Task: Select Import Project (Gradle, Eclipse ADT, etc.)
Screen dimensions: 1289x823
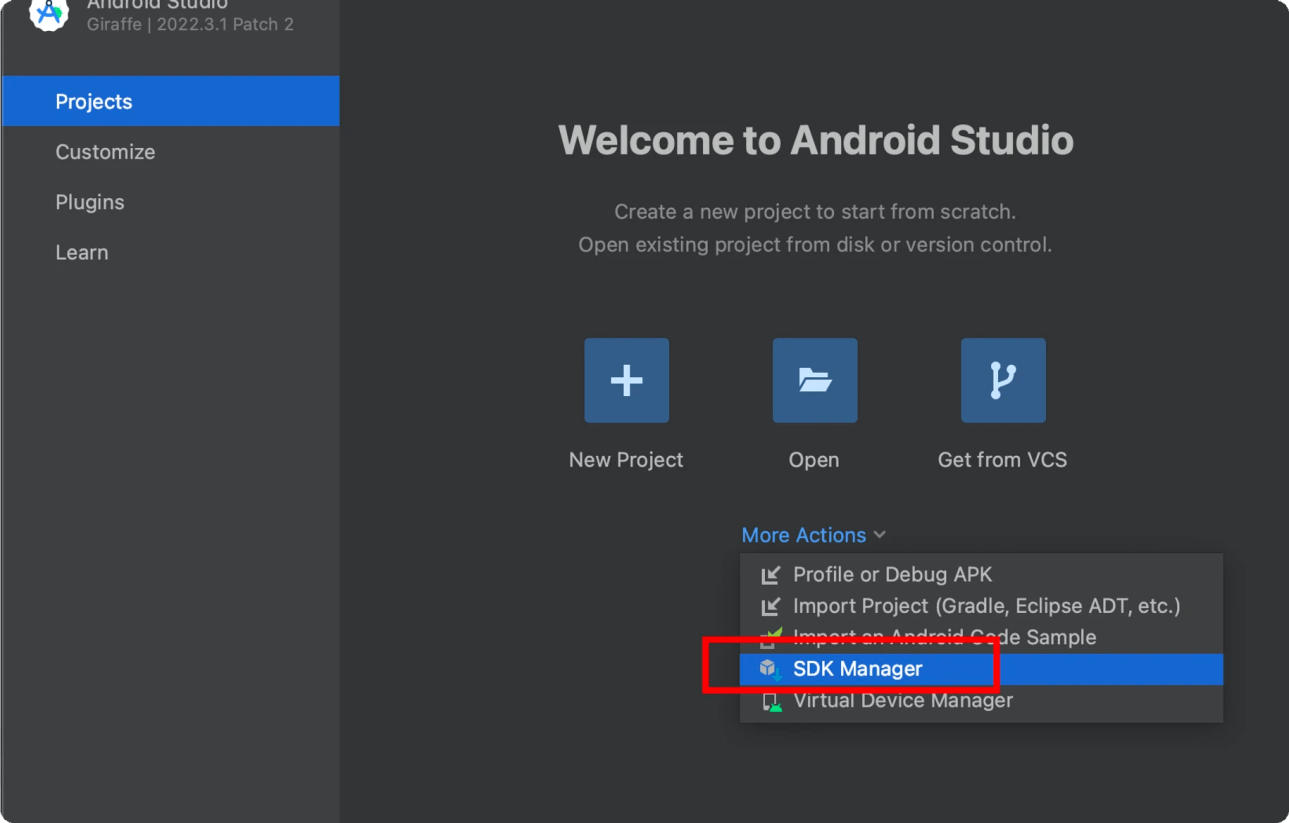Action: click(x=986, y=605)
